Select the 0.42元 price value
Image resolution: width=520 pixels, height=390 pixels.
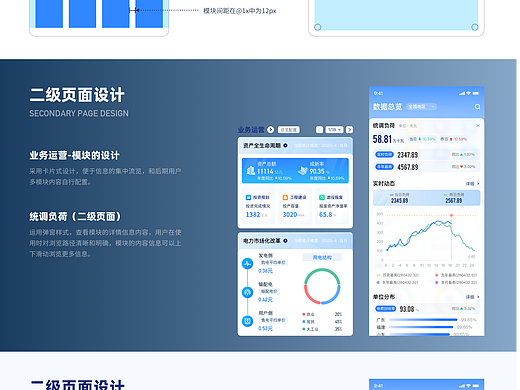[x=265, y=300]
